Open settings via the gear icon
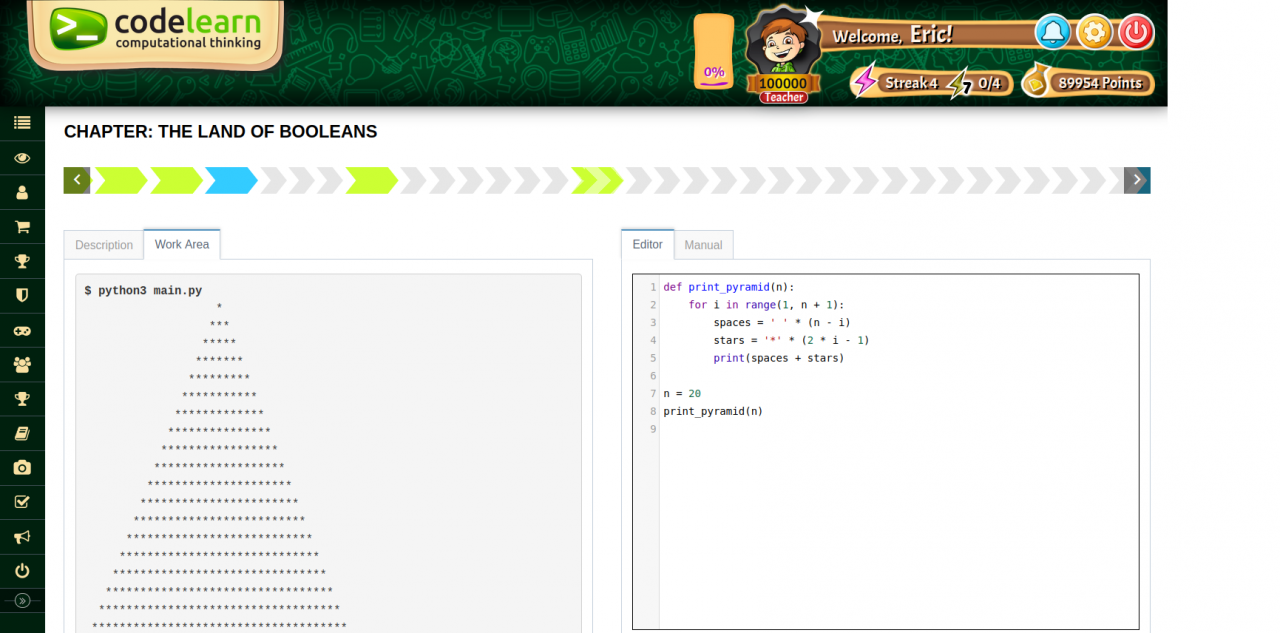Viewport: 1280px width, 633px height. (1094, 32)
